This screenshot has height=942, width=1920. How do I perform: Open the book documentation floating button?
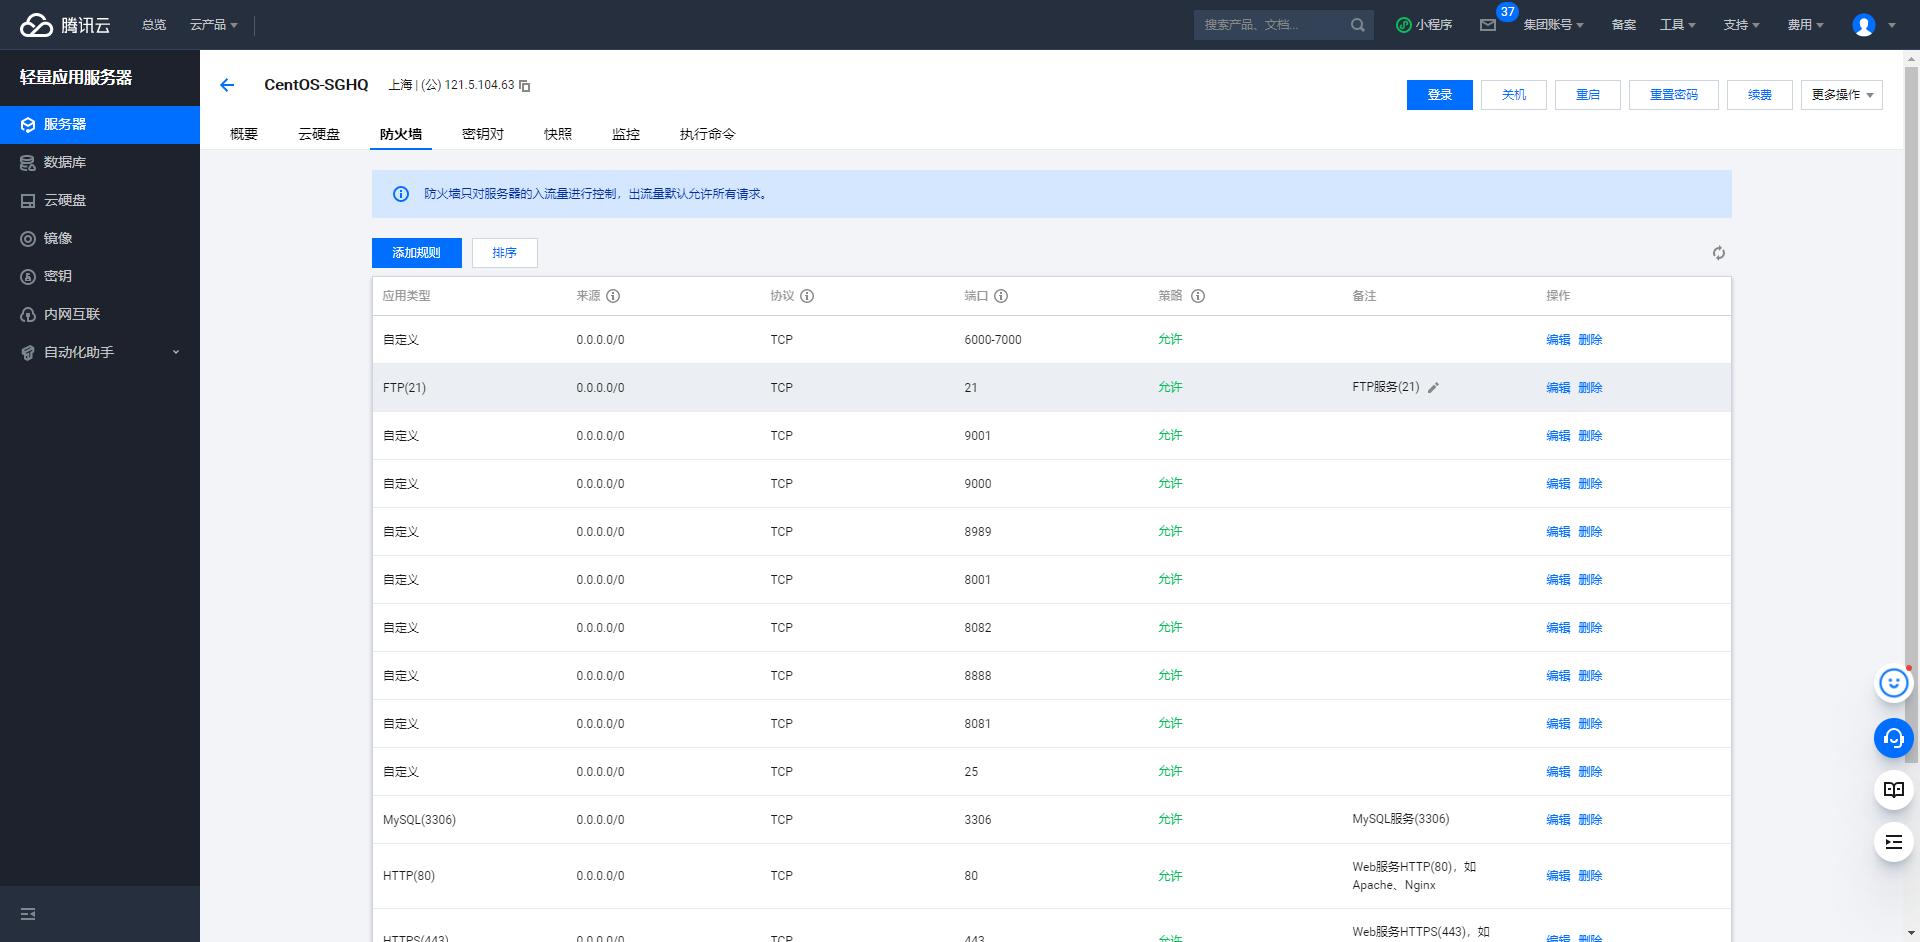point(1894,790)
